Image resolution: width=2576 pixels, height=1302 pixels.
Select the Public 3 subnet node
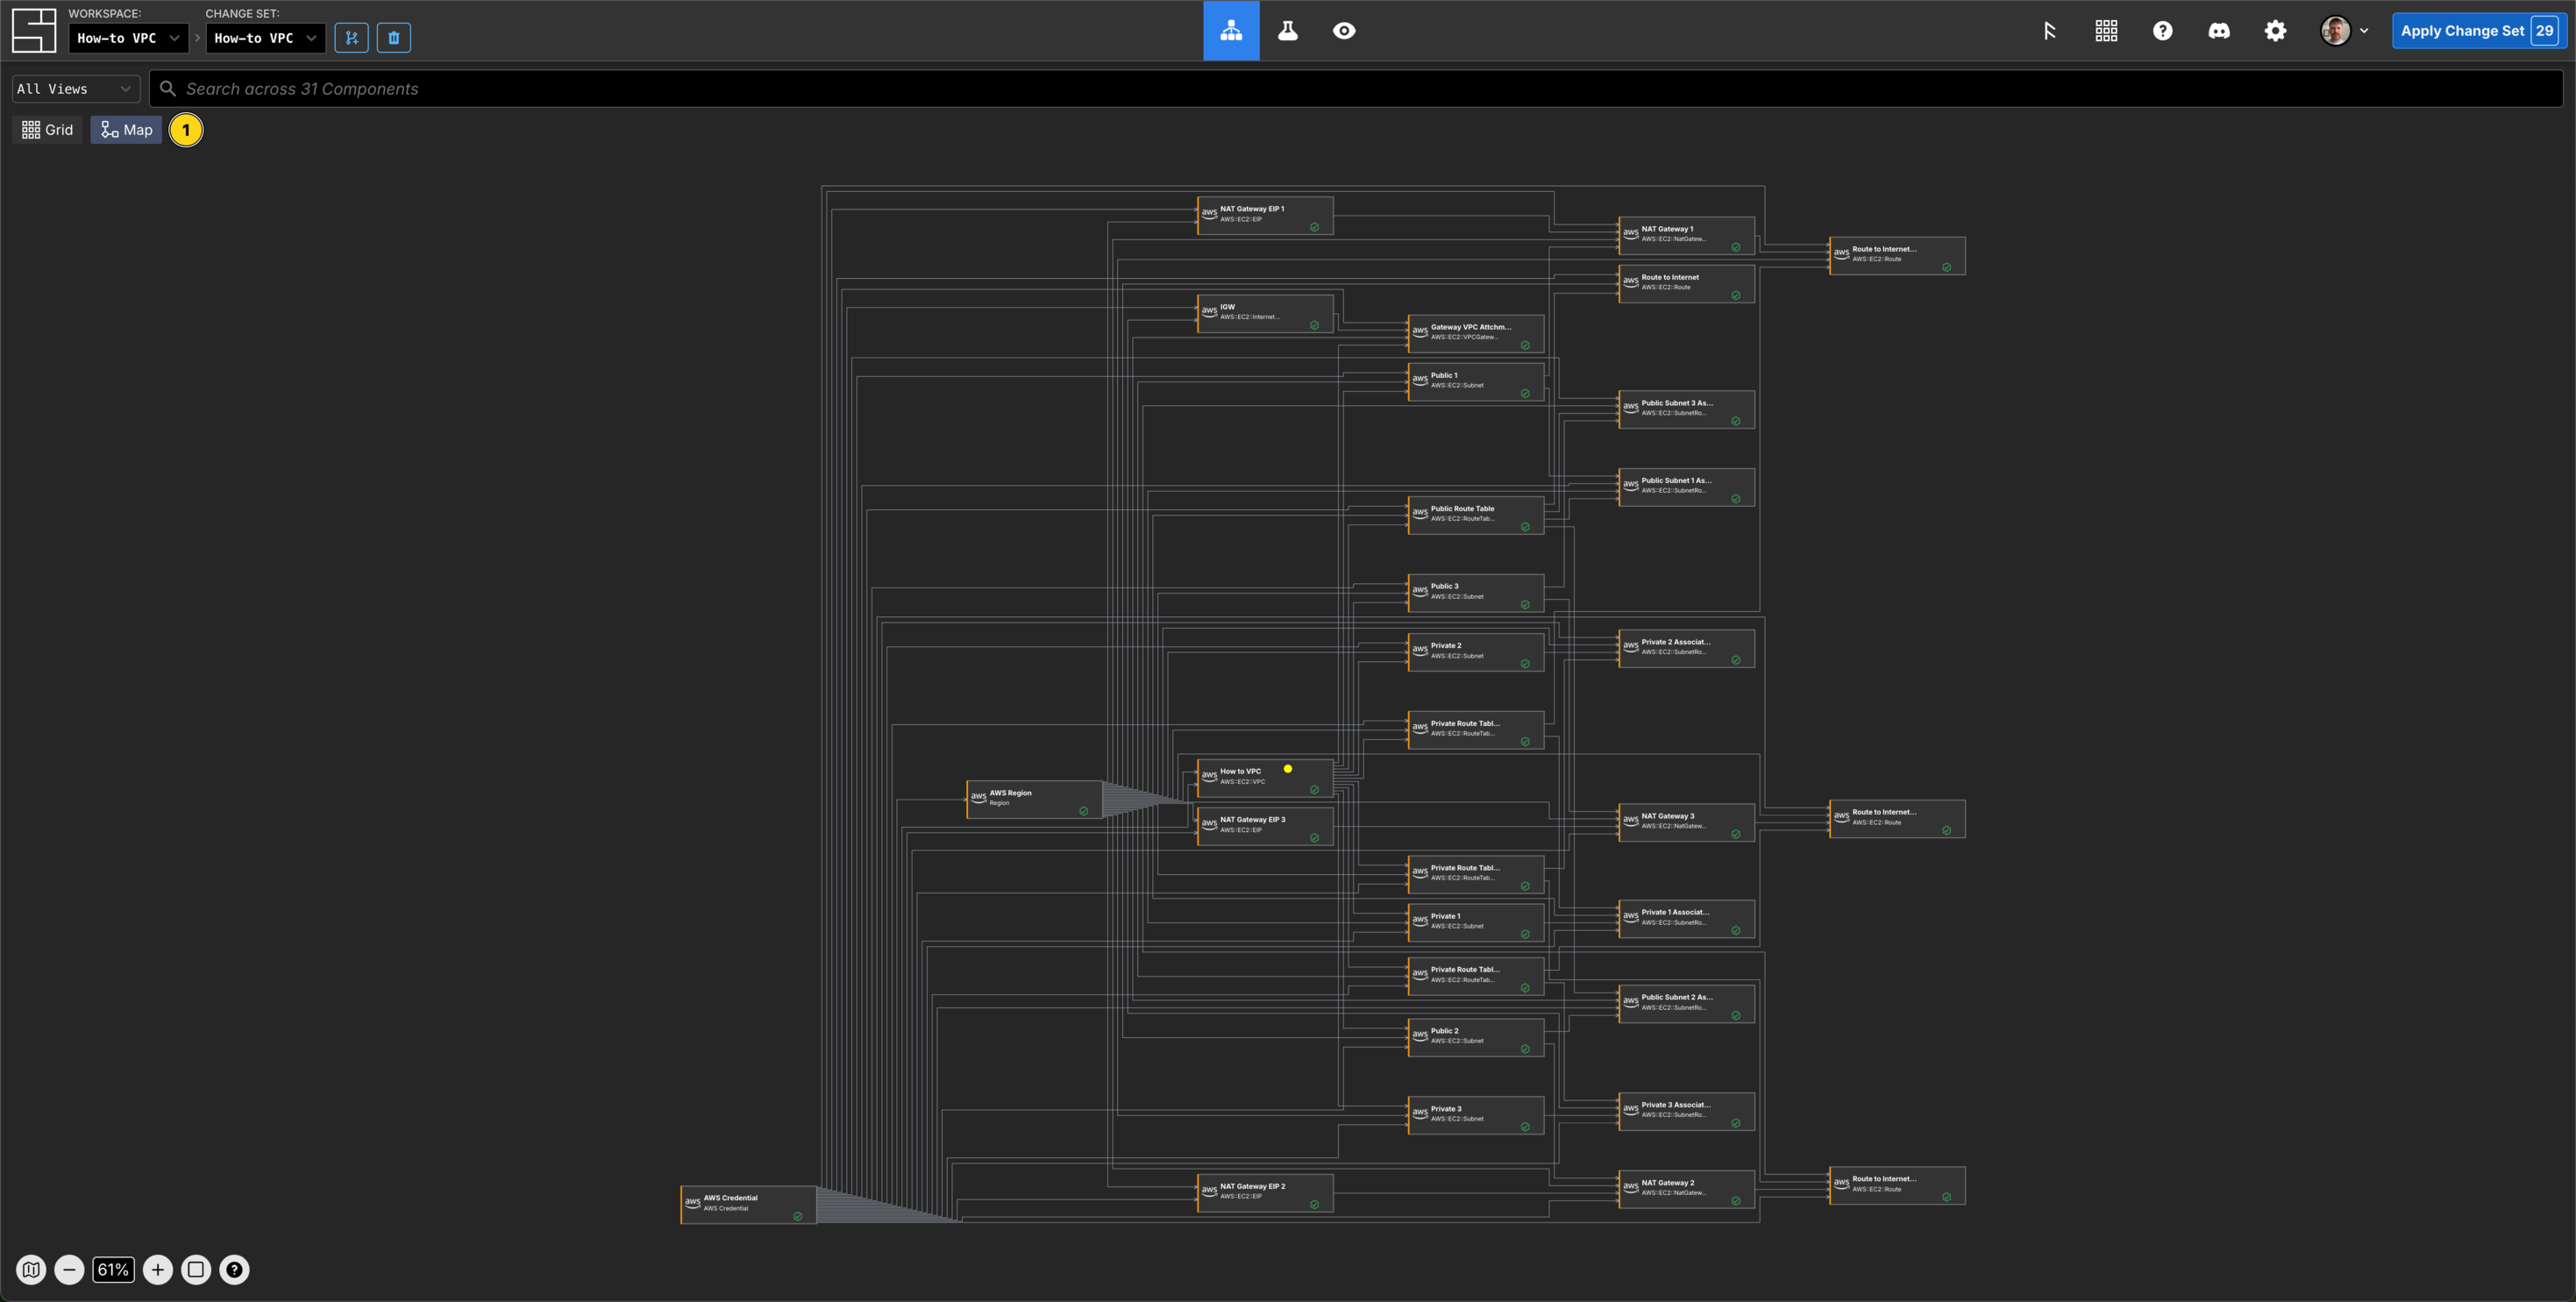(1475, 593)
